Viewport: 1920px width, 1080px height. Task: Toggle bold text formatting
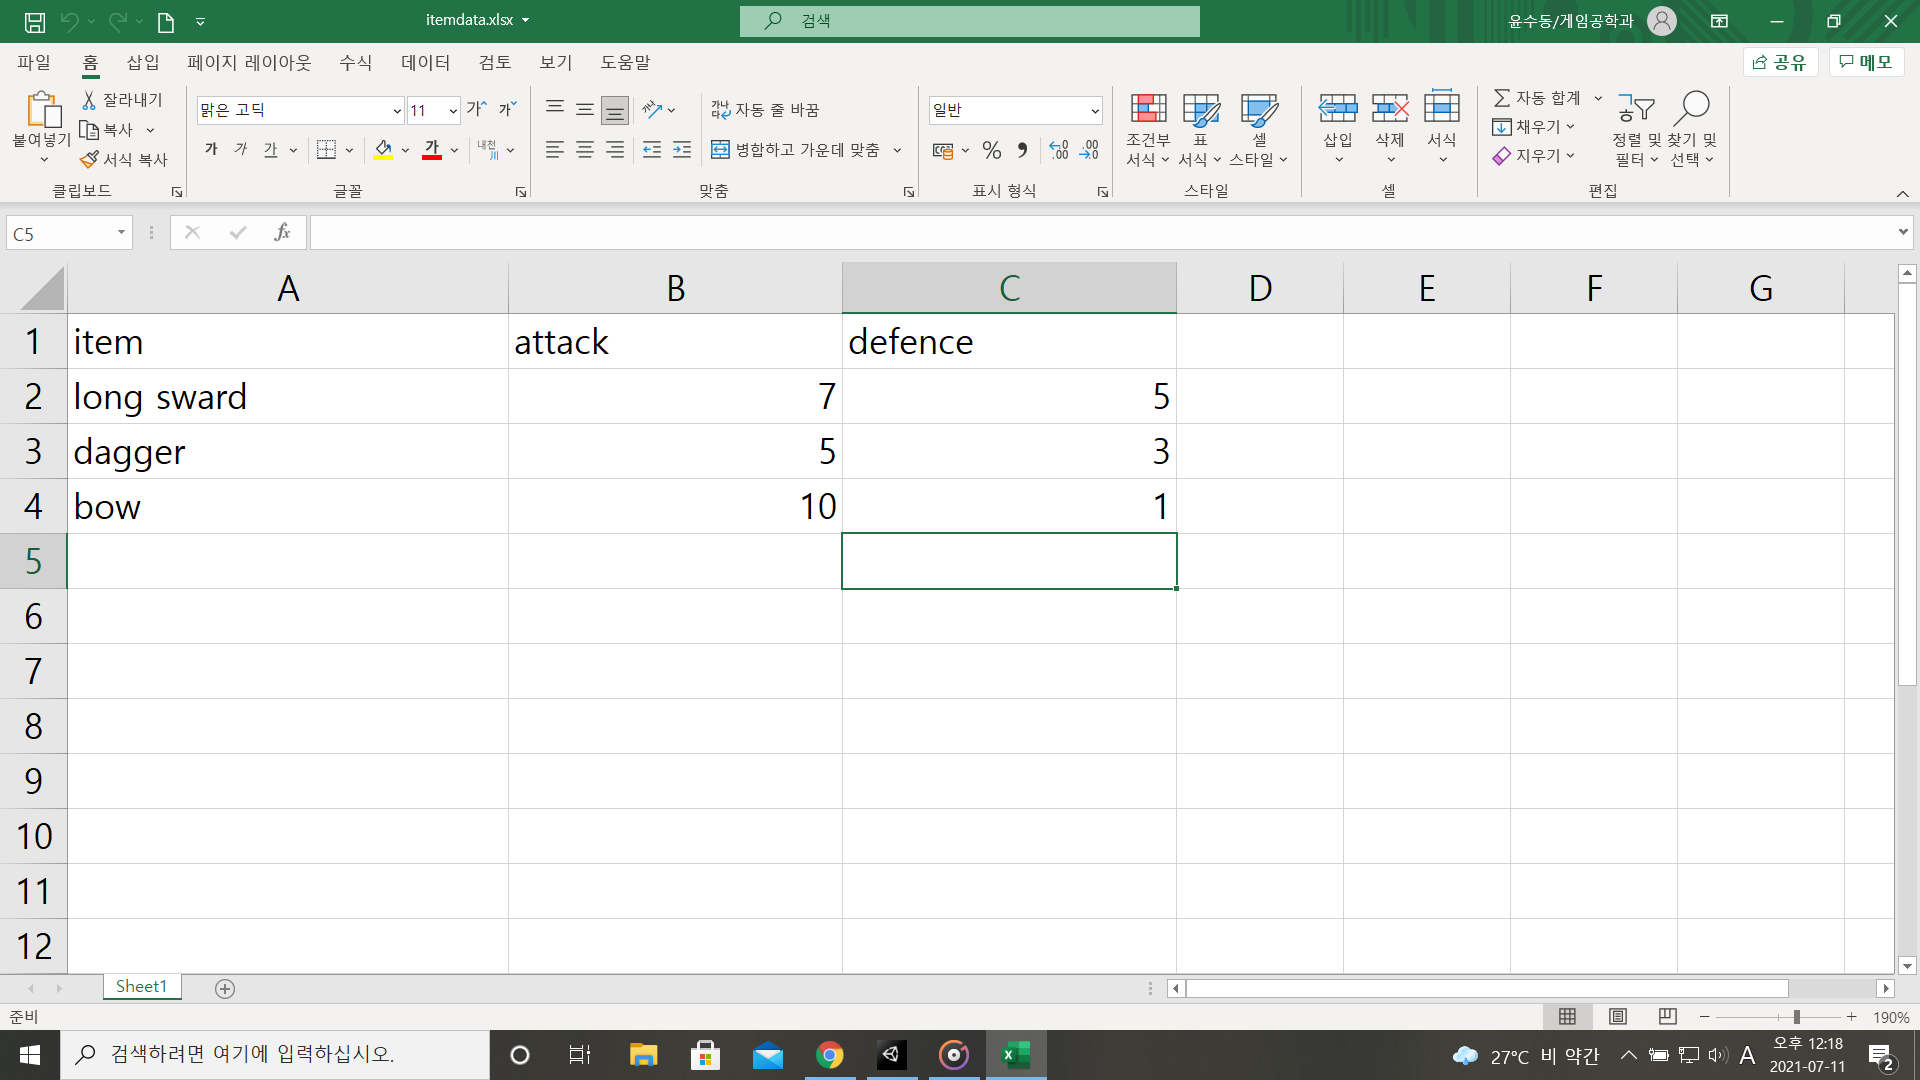pos(211,150)
